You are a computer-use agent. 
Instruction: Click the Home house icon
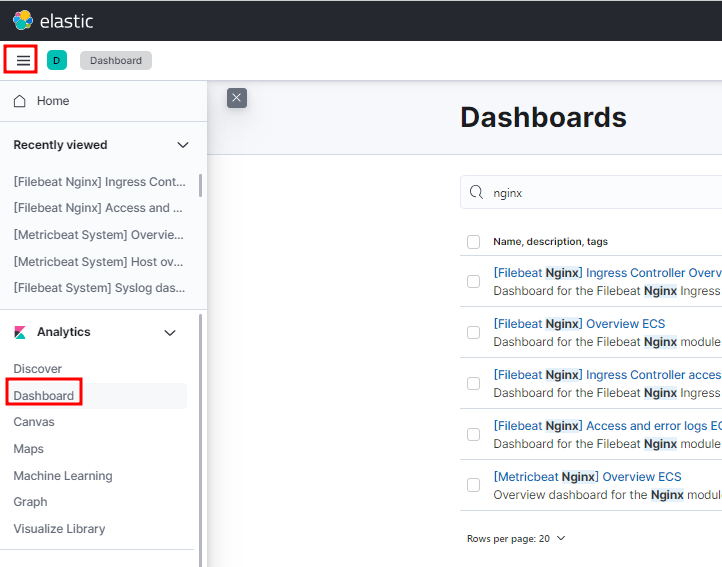(x=20, y=101)
